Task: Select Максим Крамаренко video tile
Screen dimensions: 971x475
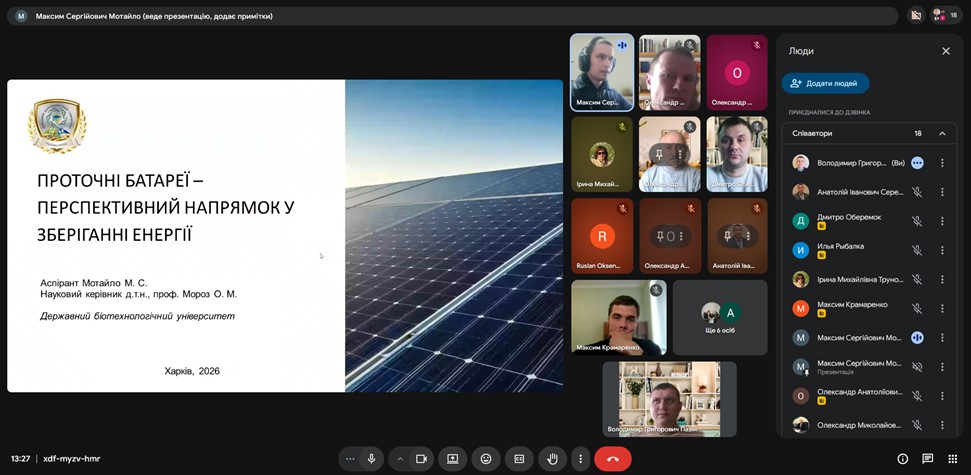Action: pyautogui.click(x=618, y=317)
